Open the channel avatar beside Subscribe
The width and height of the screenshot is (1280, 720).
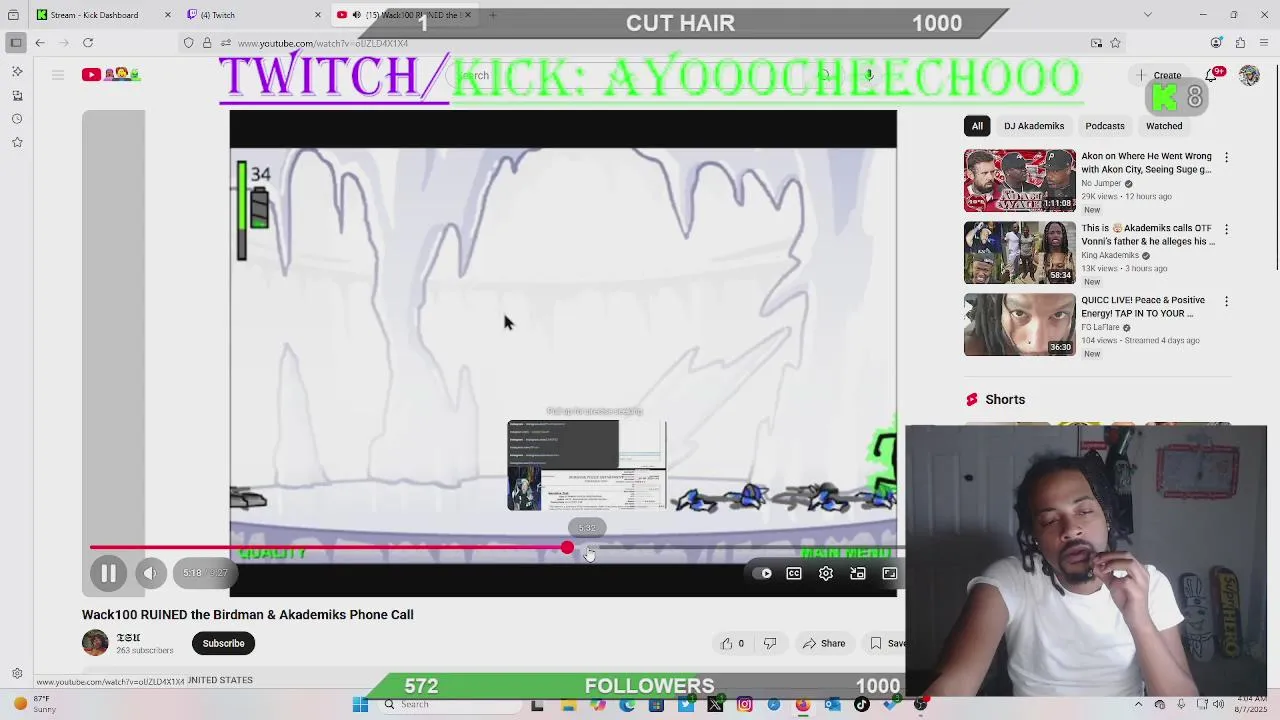point(95,643)
